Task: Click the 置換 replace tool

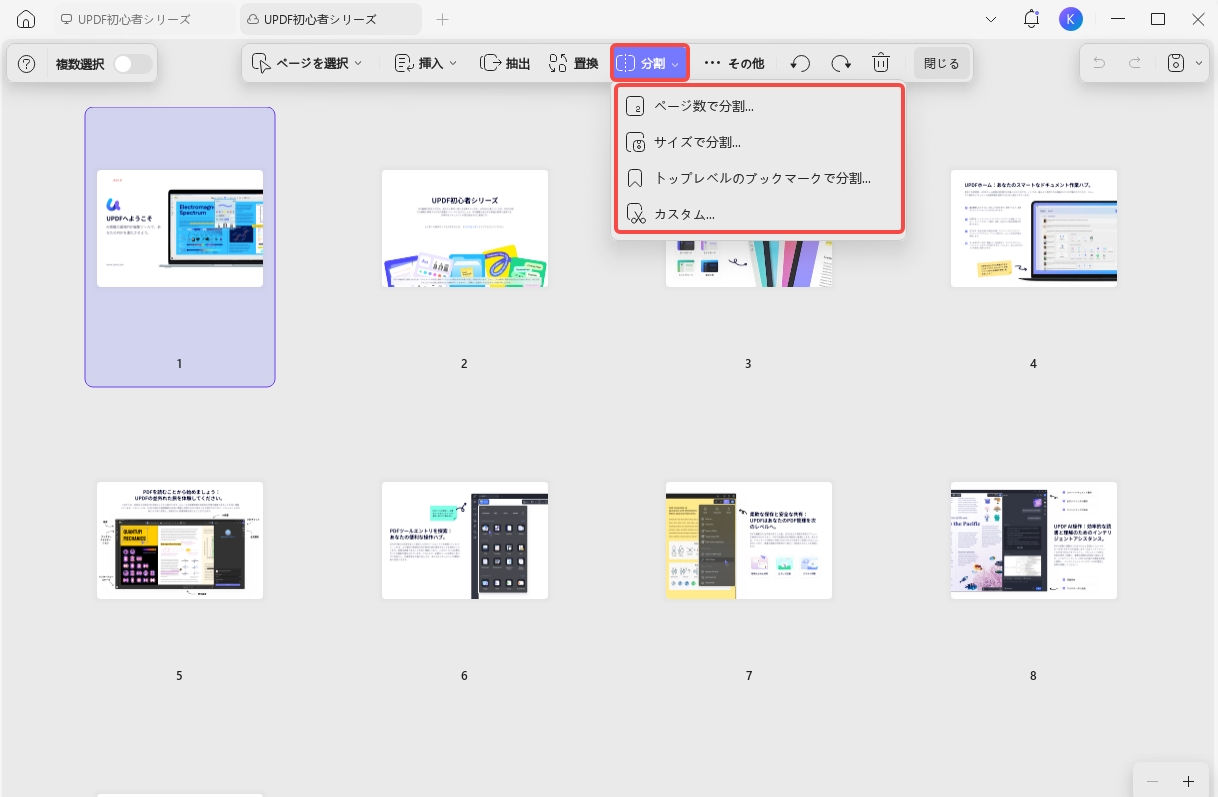Action: (x=573, y=63)
